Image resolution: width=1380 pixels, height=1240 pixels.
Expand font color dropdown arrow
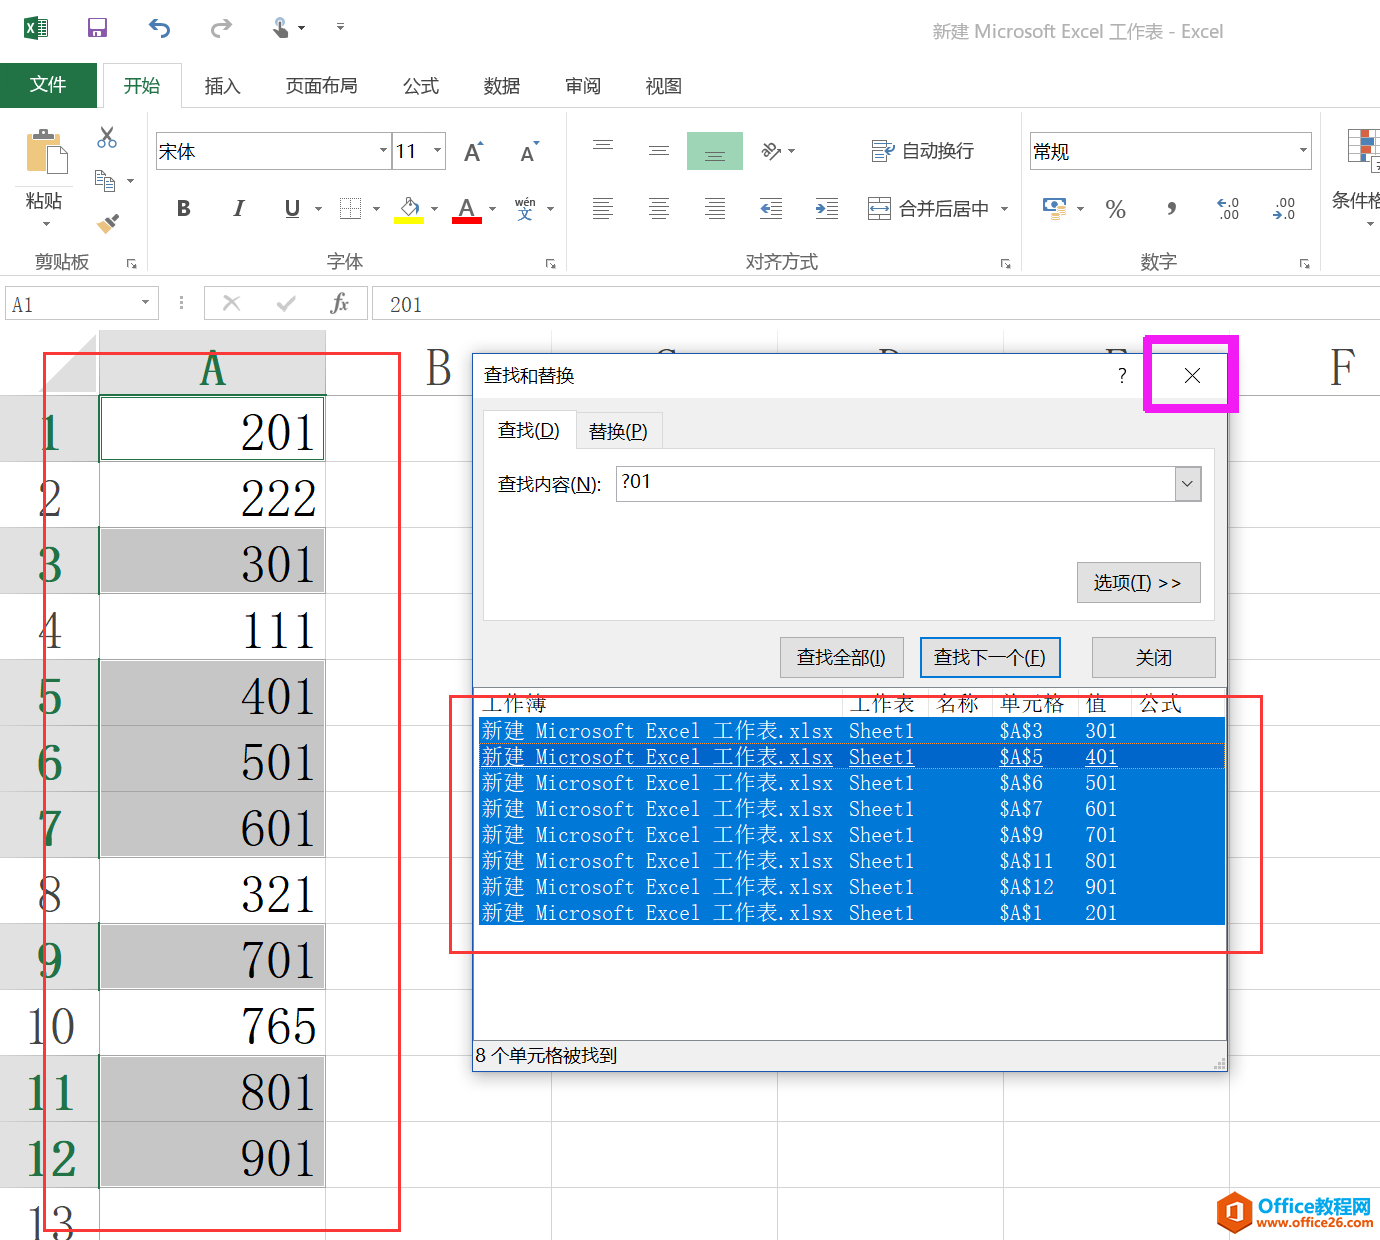[493, 209]
